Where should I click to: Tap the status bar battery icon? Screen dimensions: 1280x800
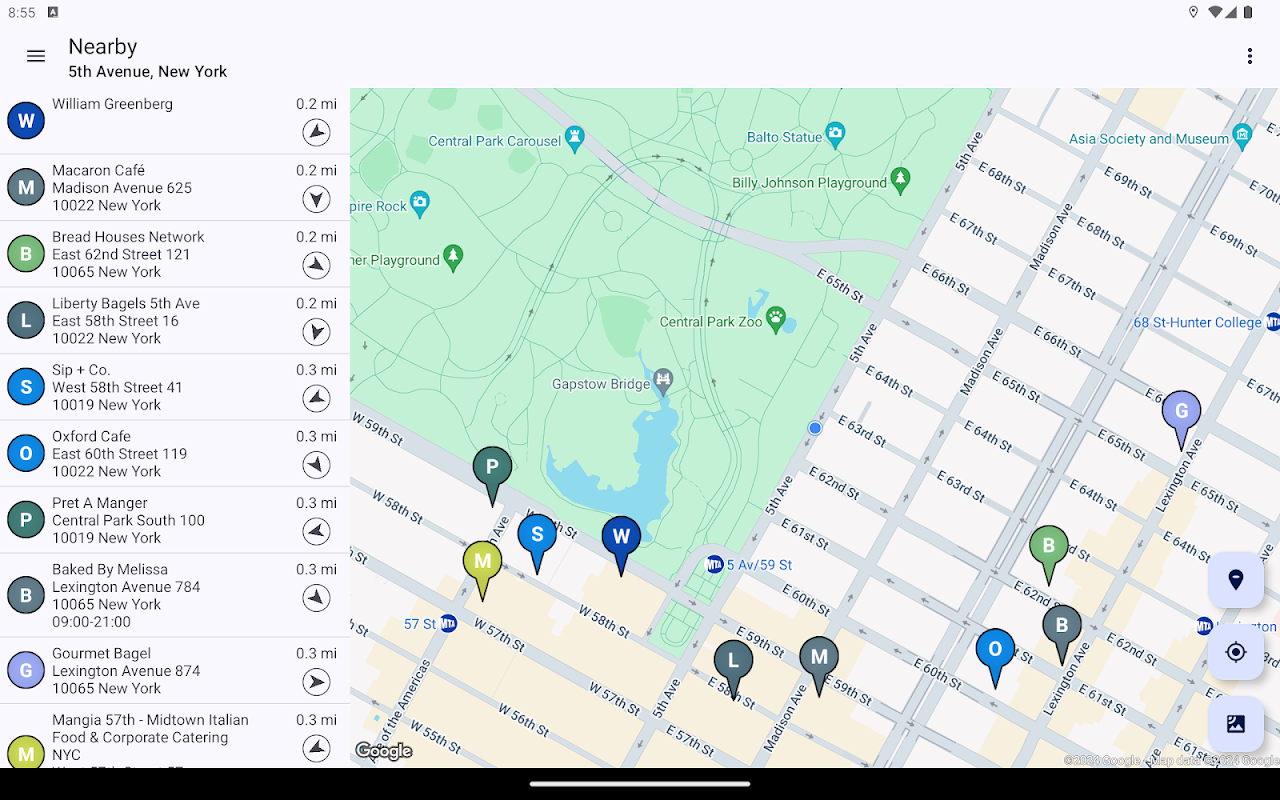pos(1248,12)
